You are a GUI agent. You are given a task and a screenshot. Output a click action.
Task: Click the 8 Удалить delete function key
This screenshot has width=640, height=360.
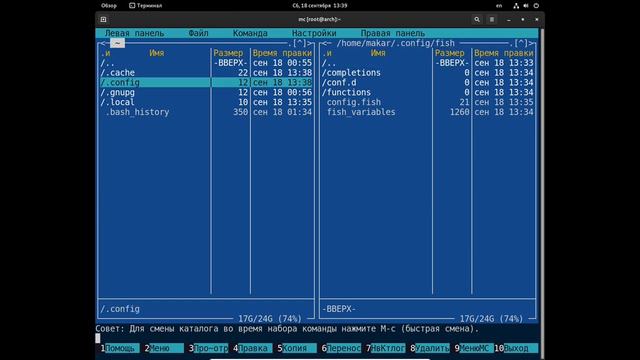point(430,348)
